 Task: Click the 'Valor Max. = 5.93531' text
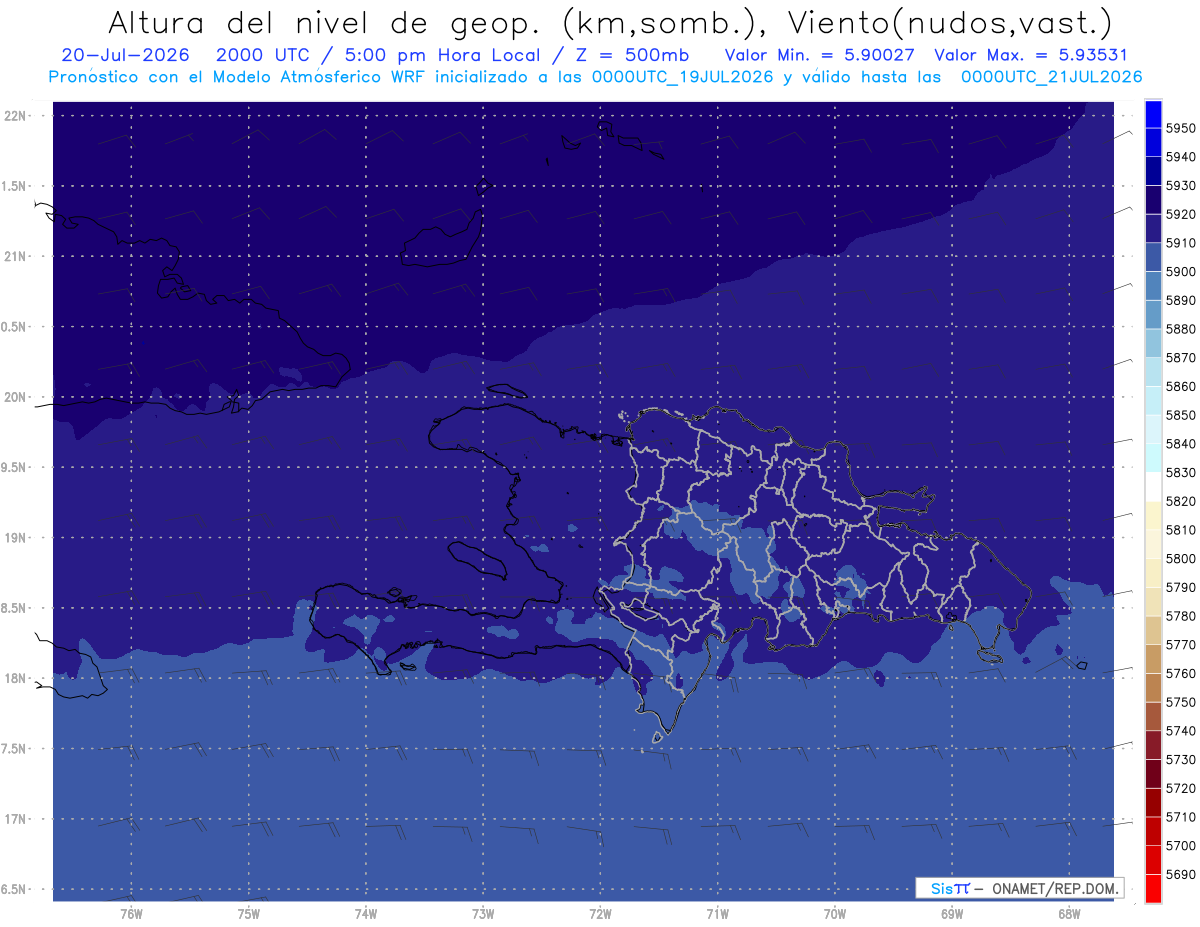tap(1030, 55)
